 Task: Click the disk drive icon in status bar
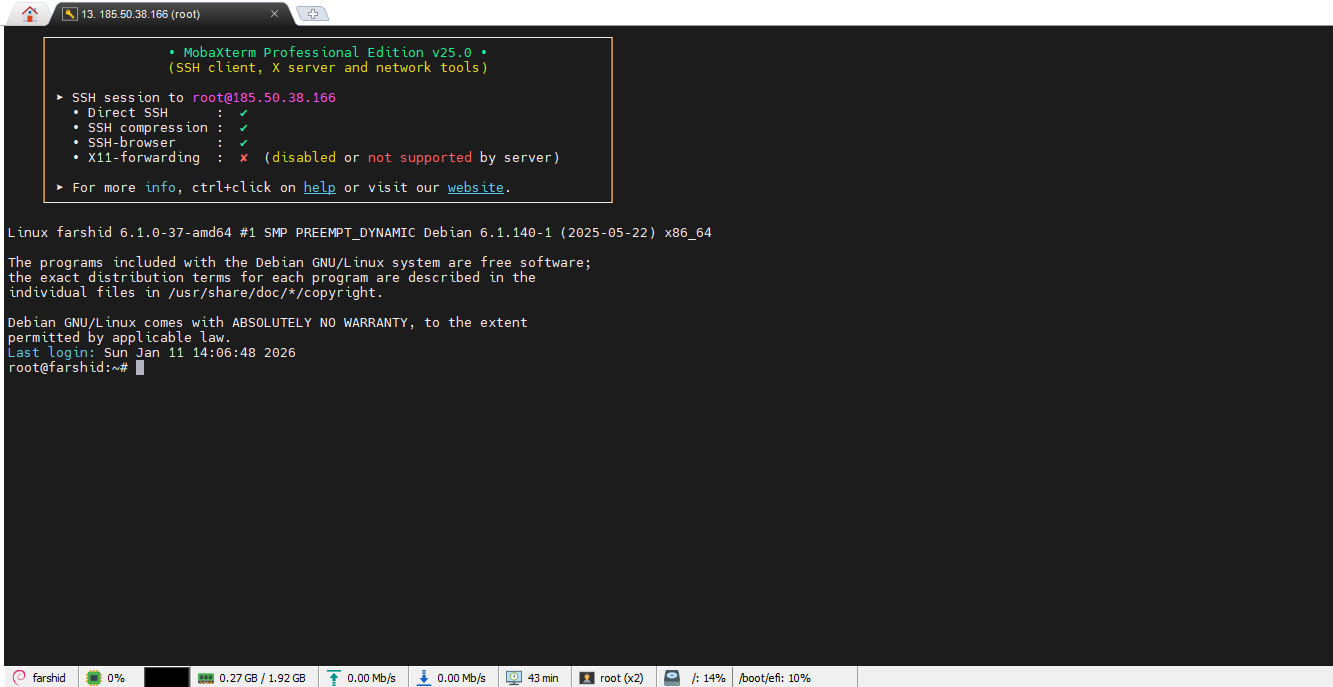673,677
